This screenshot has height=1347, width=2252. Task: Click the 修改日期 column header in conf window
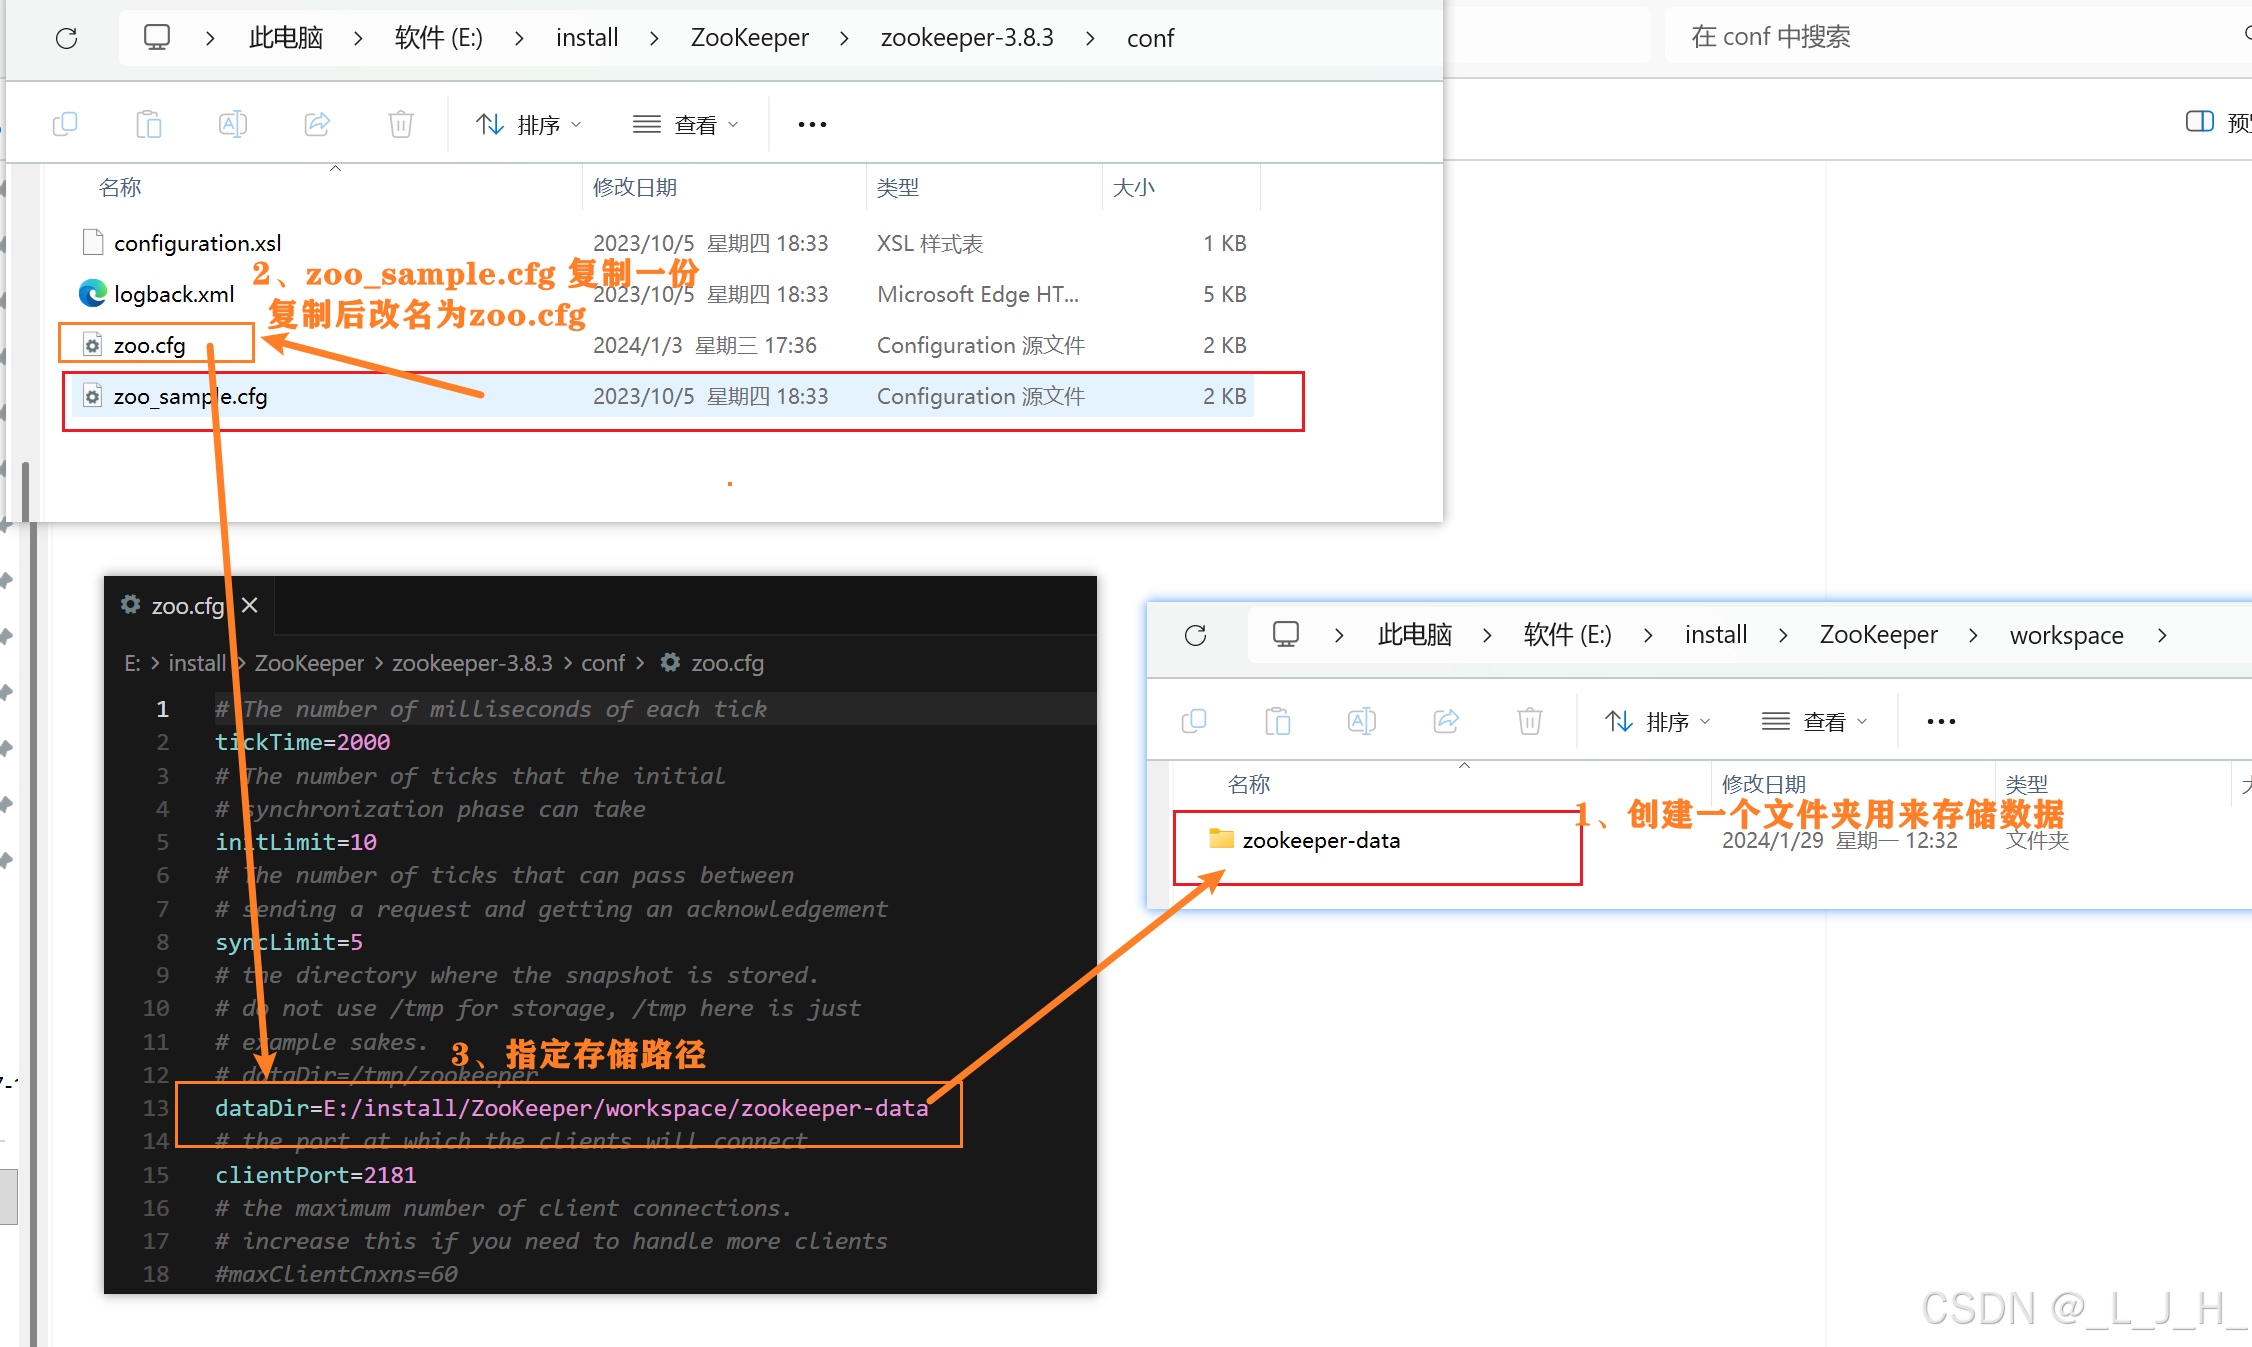[635, 187]
